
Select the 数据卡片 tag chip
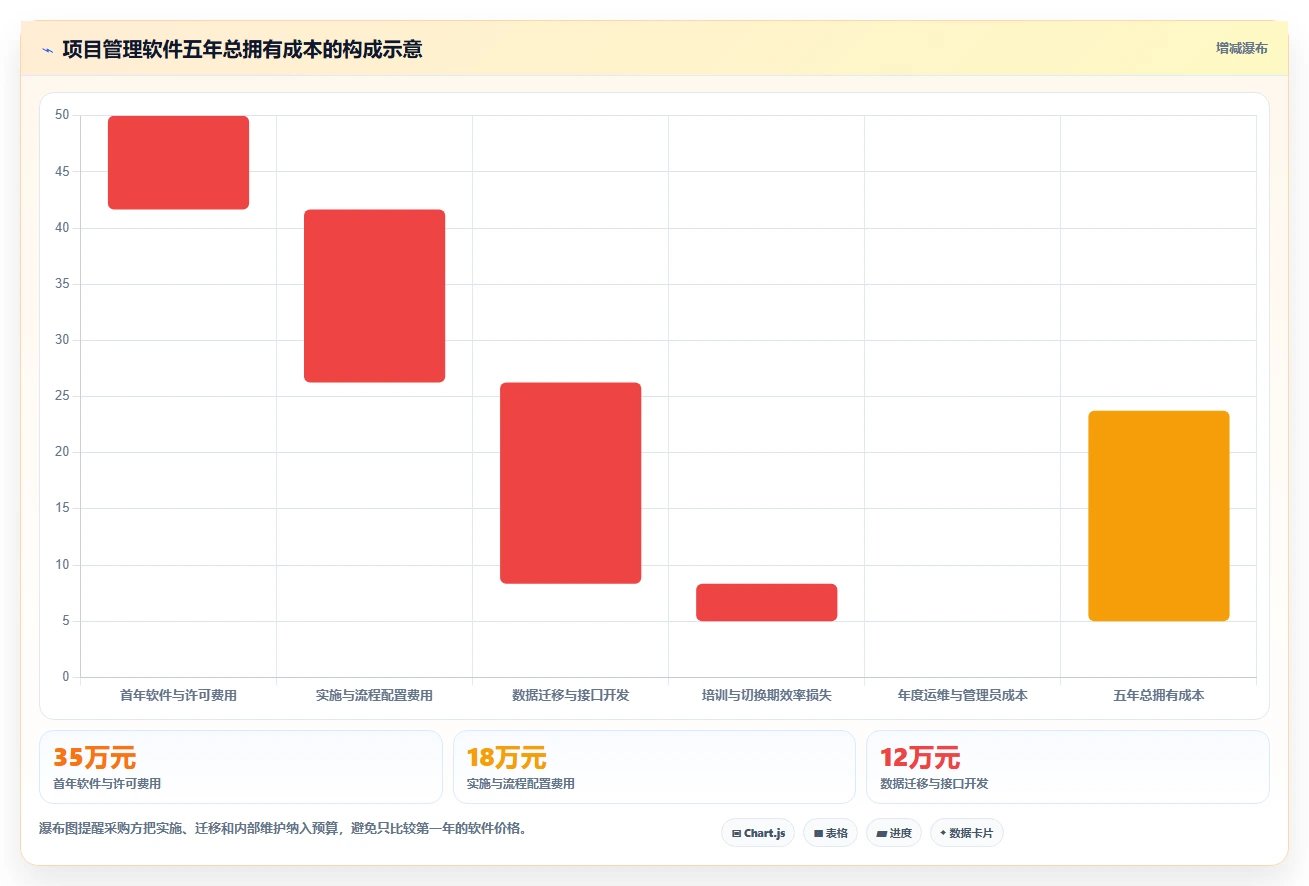(x=966, y=833)
